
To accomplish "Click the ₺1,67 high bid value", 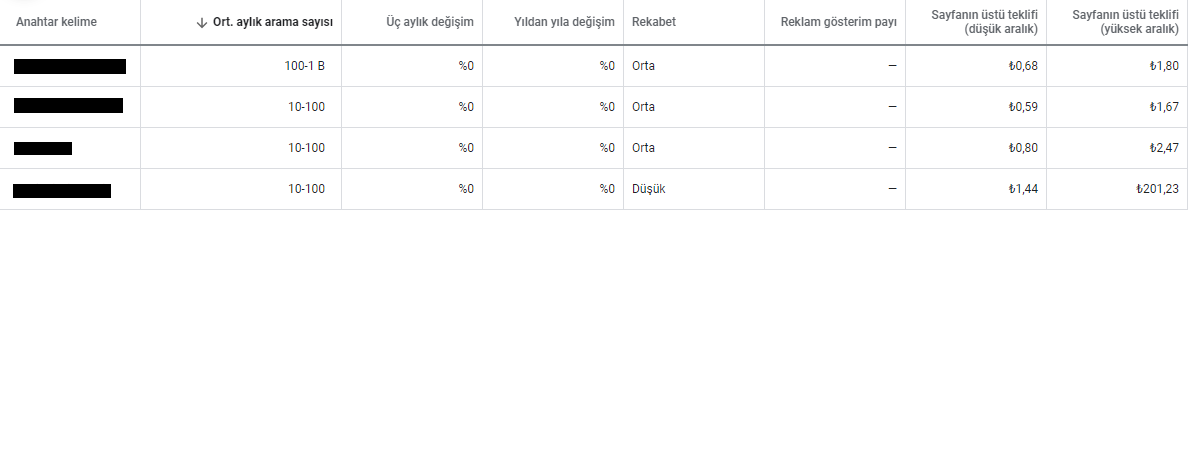I will tap(1164, 107).
